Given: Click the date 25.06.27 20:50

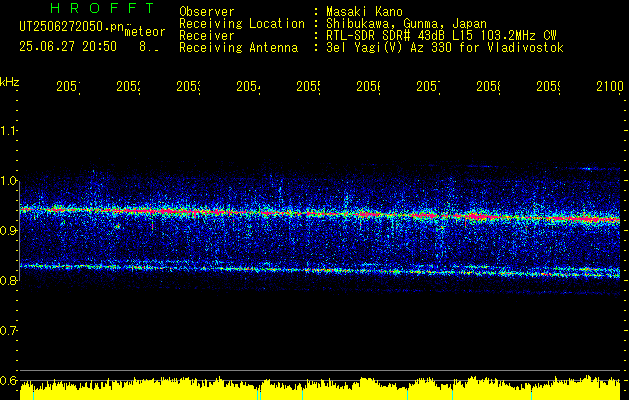Looking at the screenshot, I should [x=68, y=47].
